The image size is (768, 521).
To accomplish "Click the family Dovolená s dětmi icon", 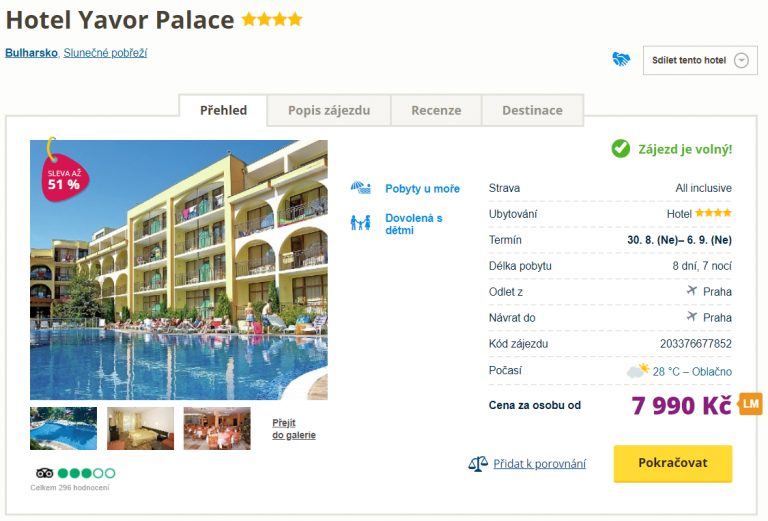I will pyautogui.click(x=361, y=223).
